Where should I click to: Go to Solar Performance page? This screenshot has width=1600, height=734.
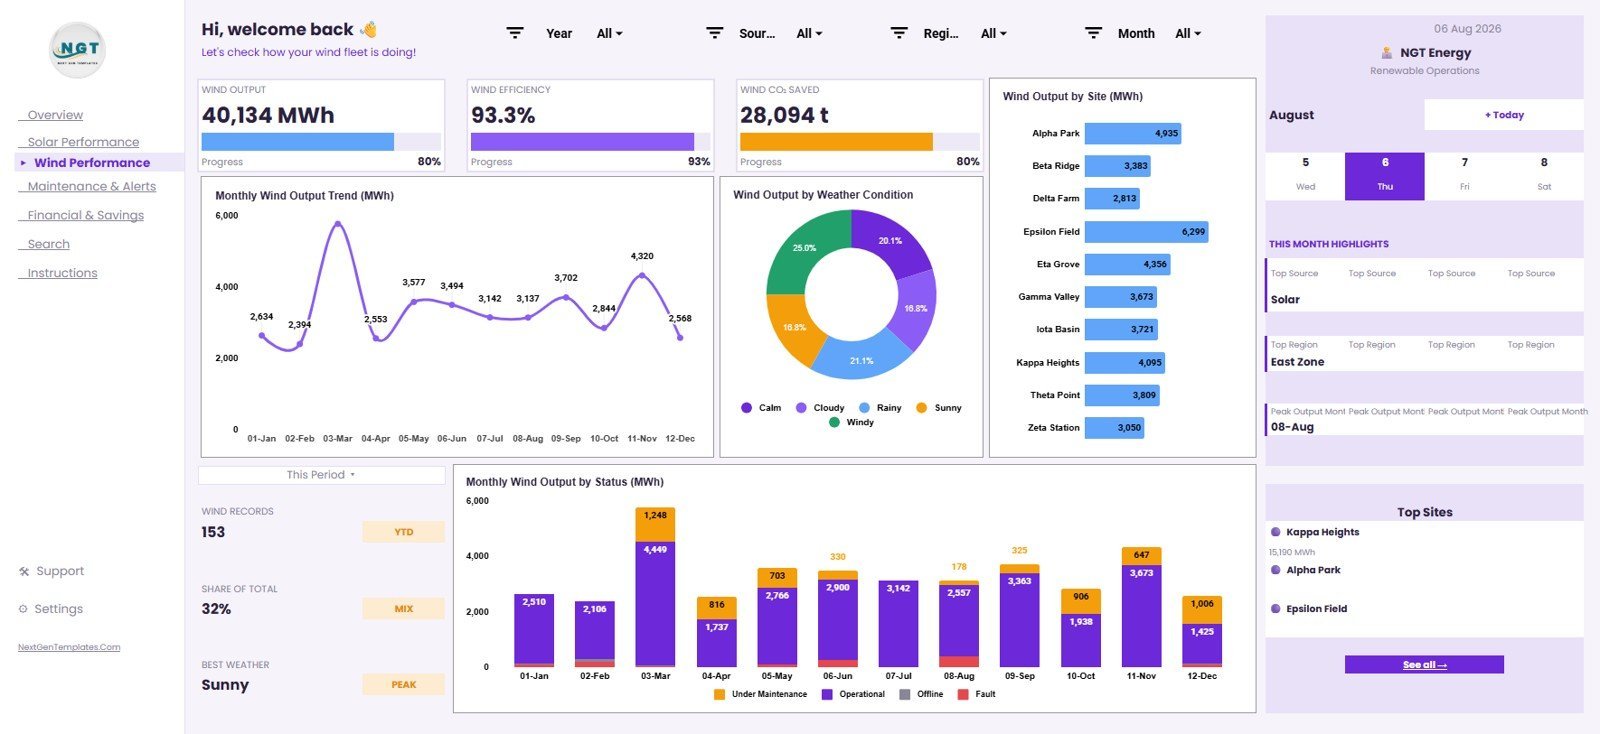(x=83, y=142)
